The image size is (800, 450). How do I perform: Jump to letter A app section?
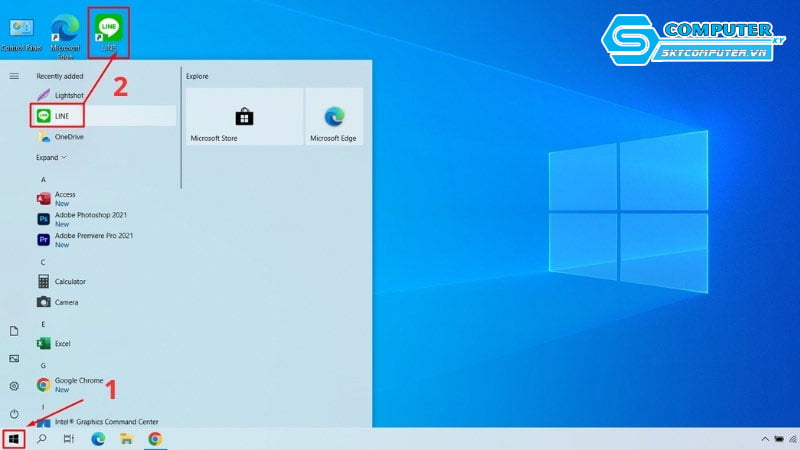tap(43, 180)
